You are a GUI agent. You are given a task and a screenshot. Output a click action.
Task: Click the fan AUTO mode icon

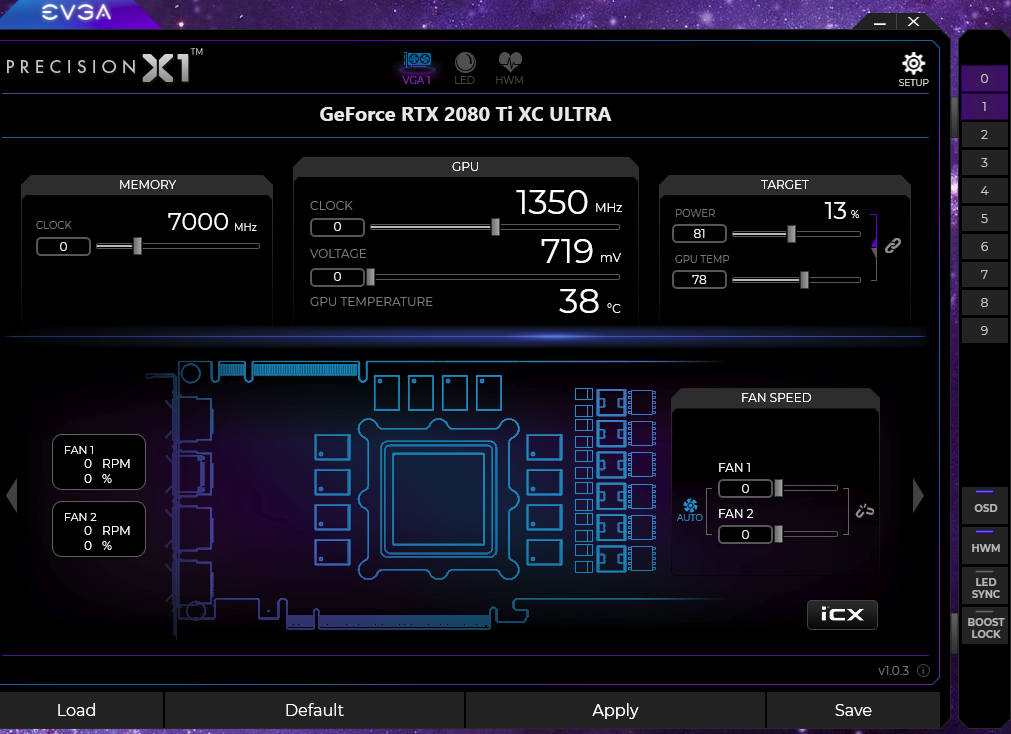click(x=690, y=510)
